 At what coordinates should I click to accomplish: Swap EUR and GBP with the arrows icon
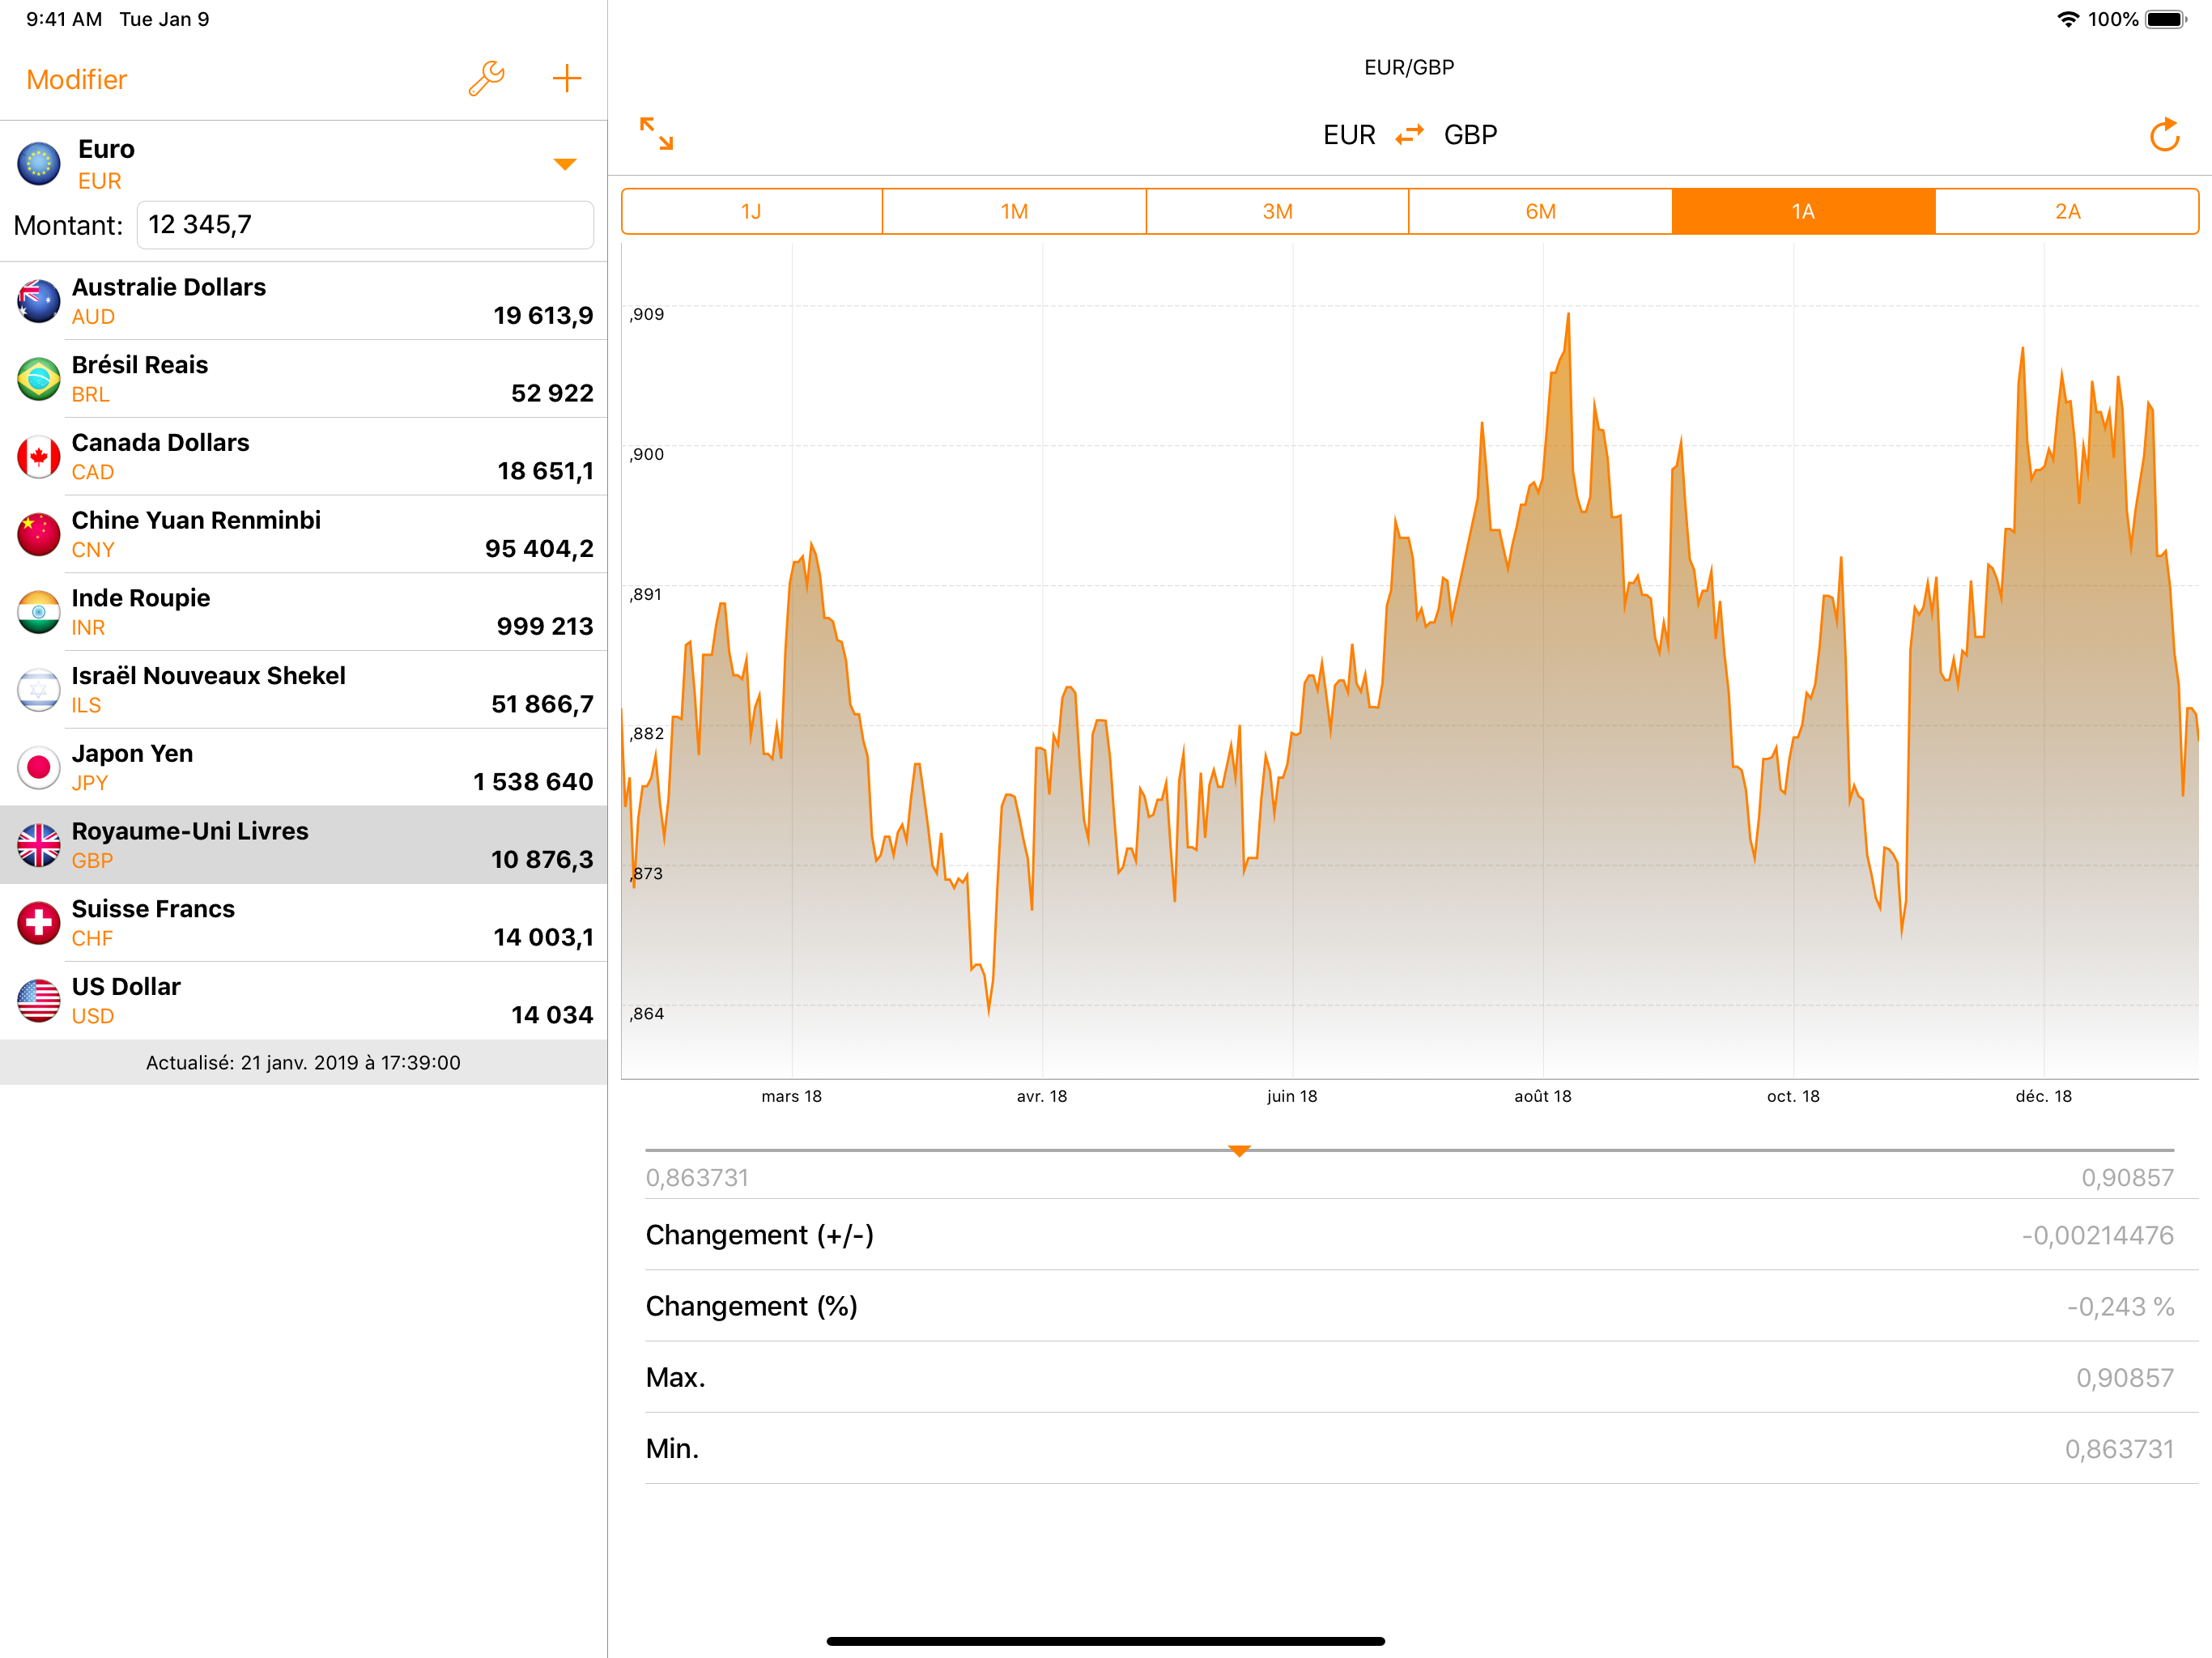pyautogui.click(x=1409, y=135)
